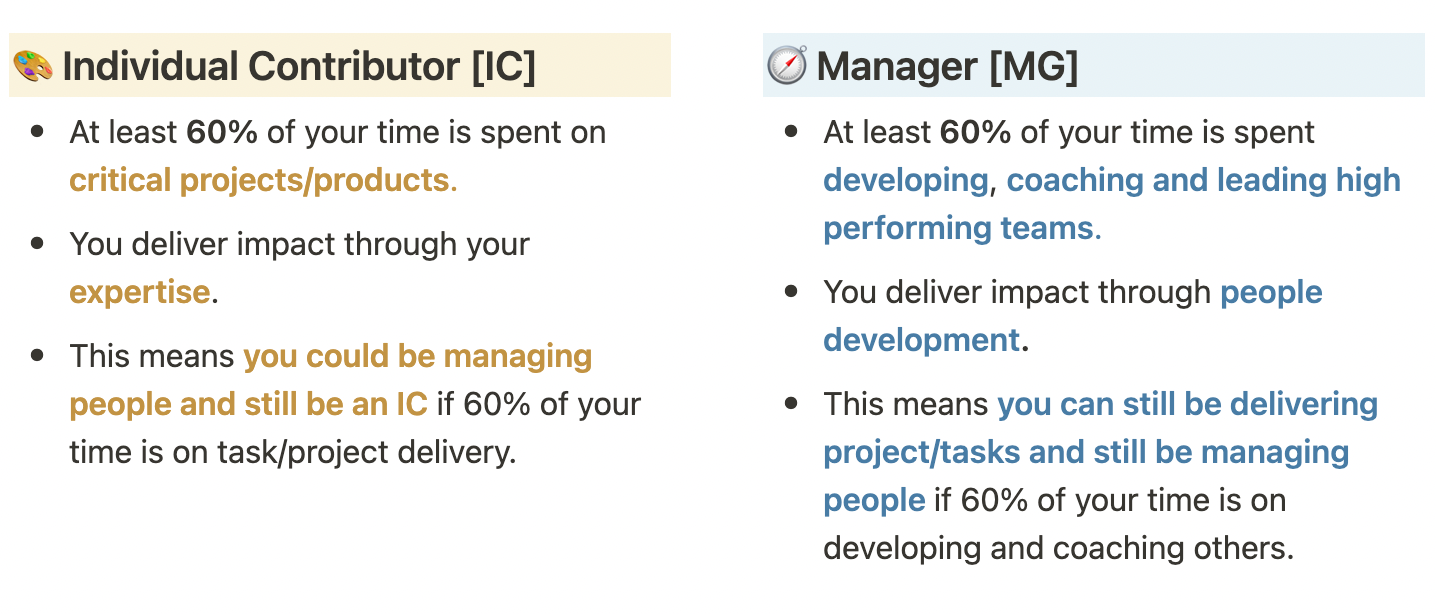Click the compass emoji icon

(x=787, y=66)
